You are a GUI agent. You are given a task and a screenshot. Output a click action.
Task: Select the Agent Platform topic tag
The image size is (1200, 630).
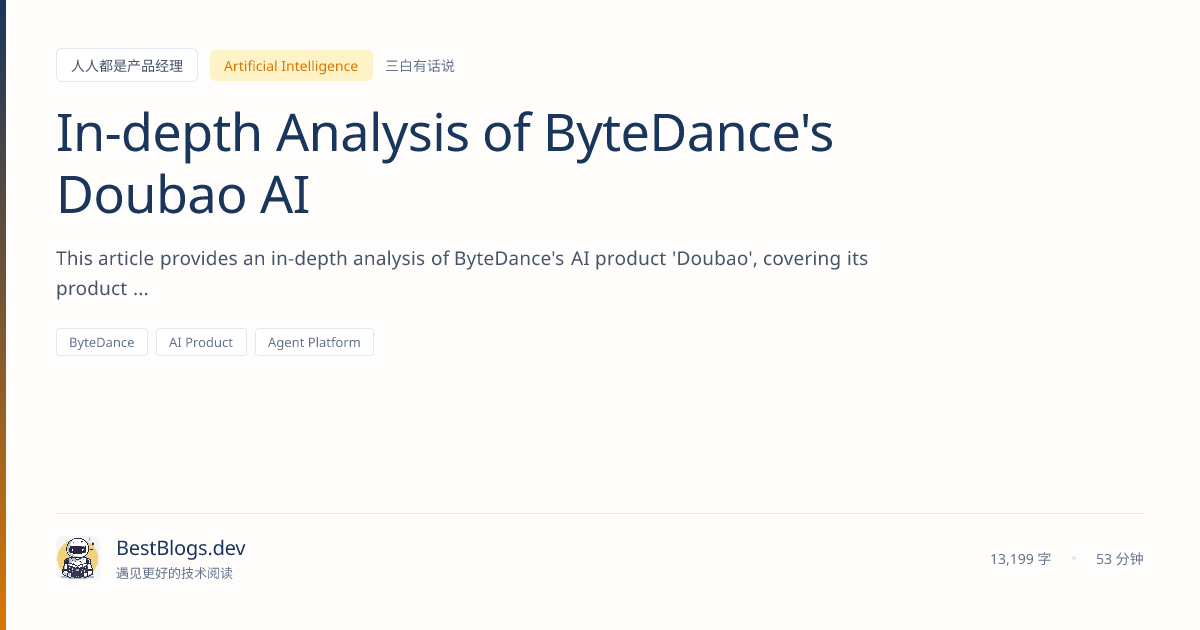coord(314,341)
